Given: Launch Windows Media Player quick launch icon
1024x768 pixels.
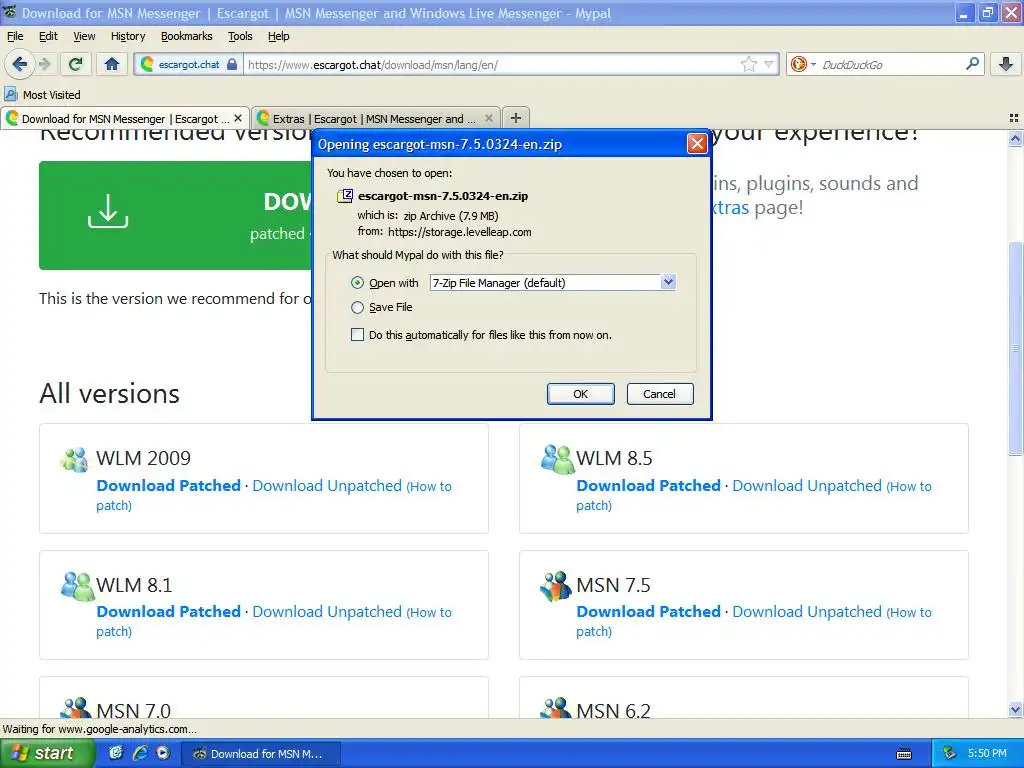Looking at the screenshot, I should (163, 753).
